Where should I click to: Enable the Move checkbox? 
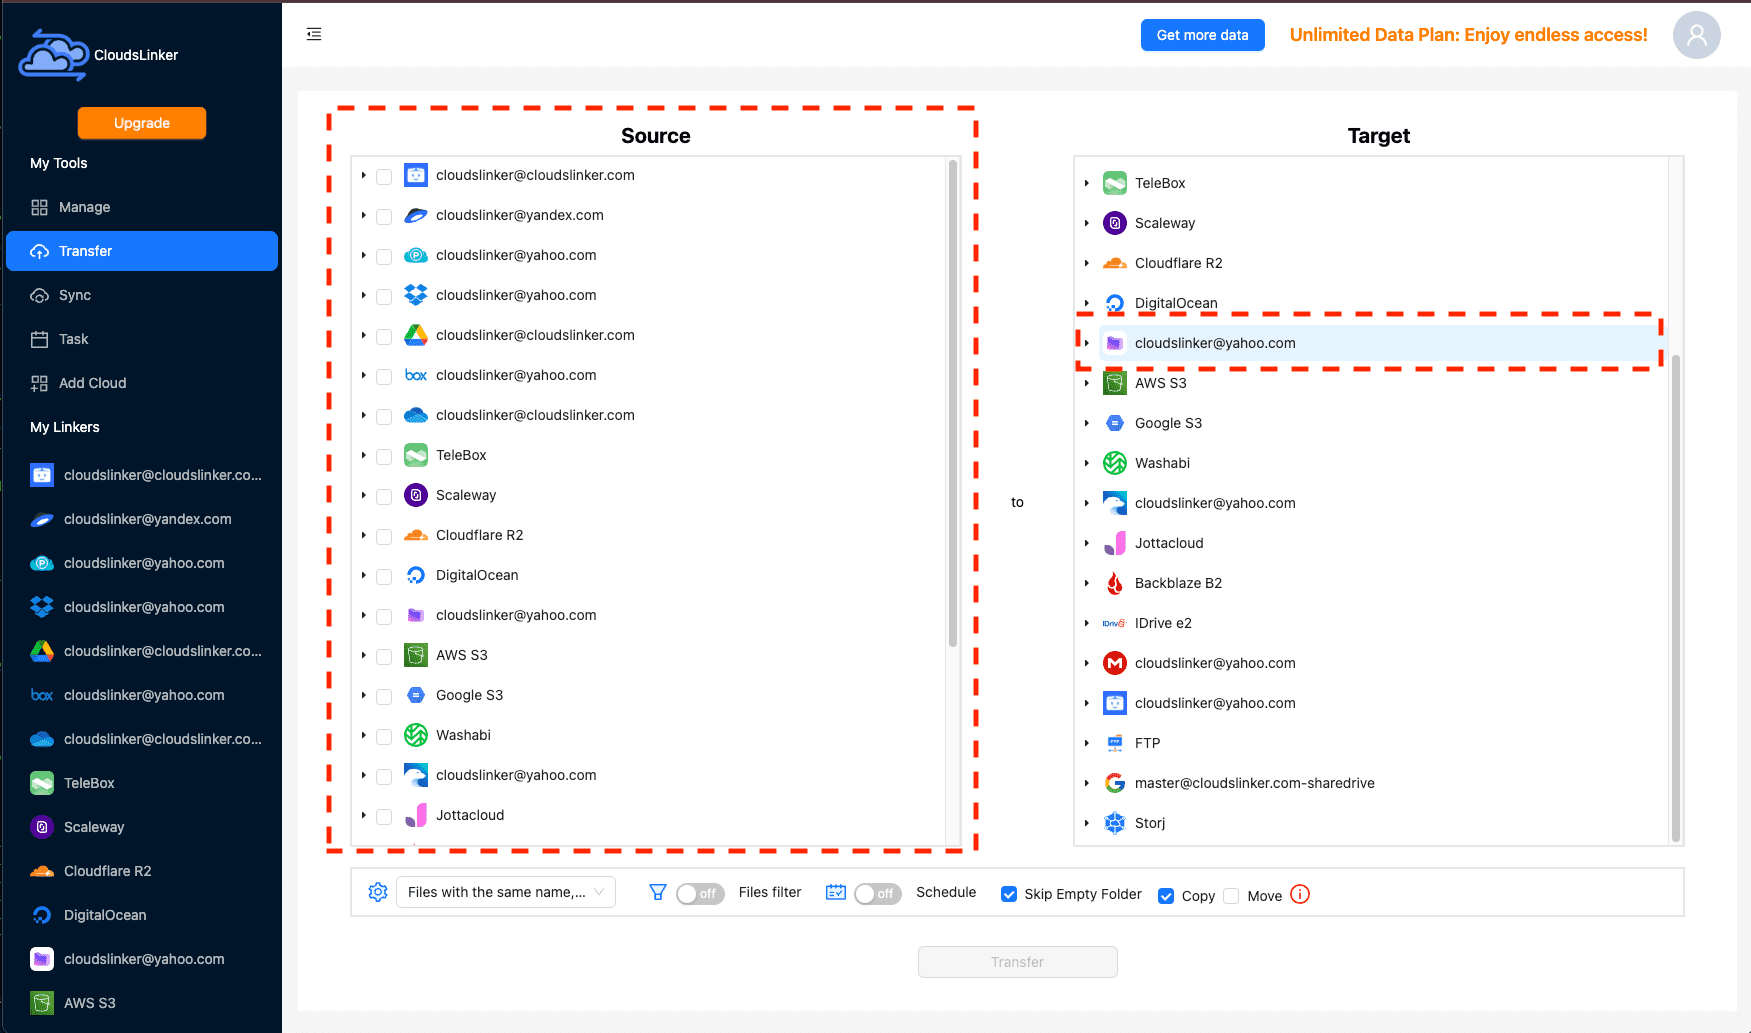1231,896
